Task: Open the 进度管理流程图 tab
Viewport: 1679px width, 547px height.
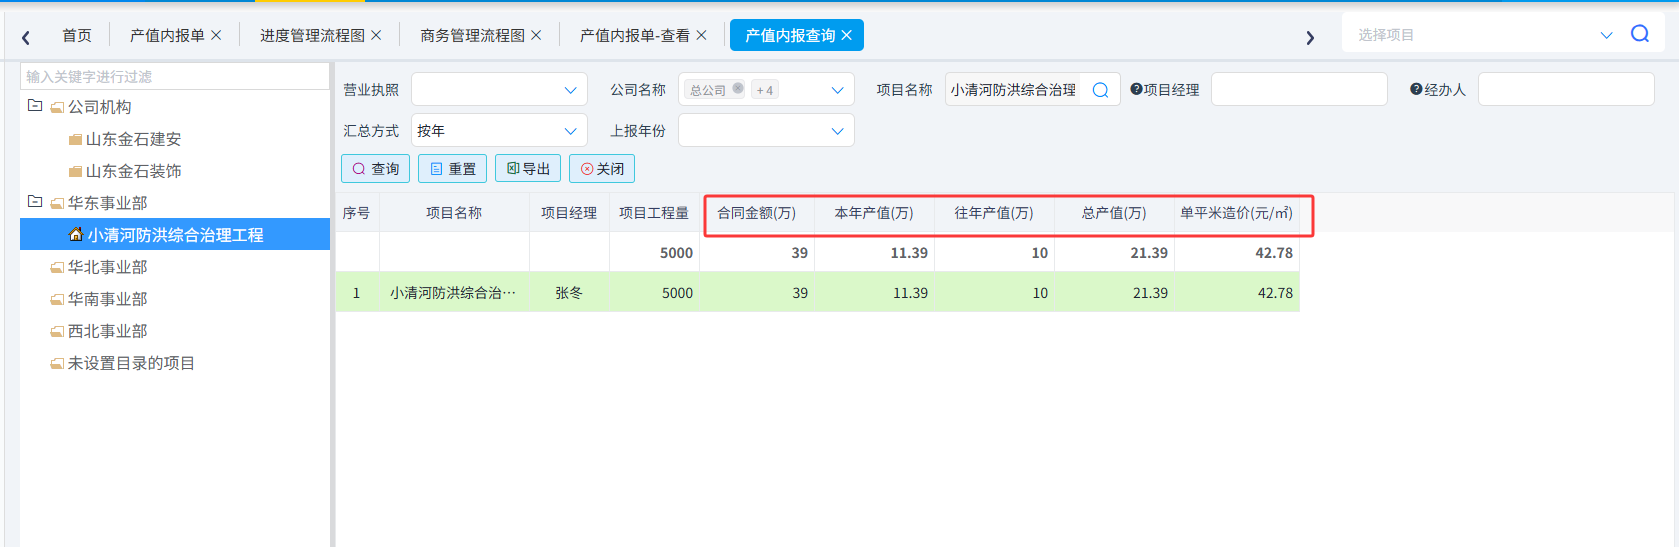Action: pos(312,35)
